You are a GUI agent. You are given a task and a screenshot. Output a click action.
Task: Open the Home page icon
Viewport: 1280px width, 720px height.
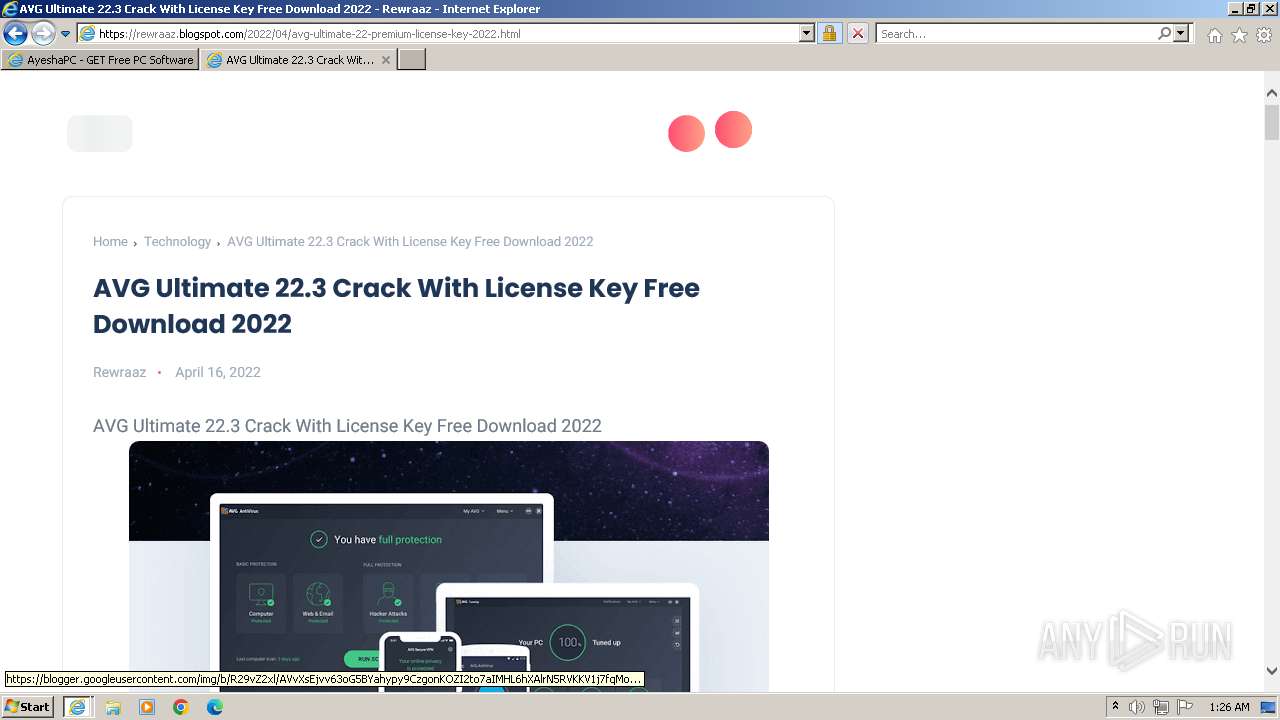click(1214, 35)
